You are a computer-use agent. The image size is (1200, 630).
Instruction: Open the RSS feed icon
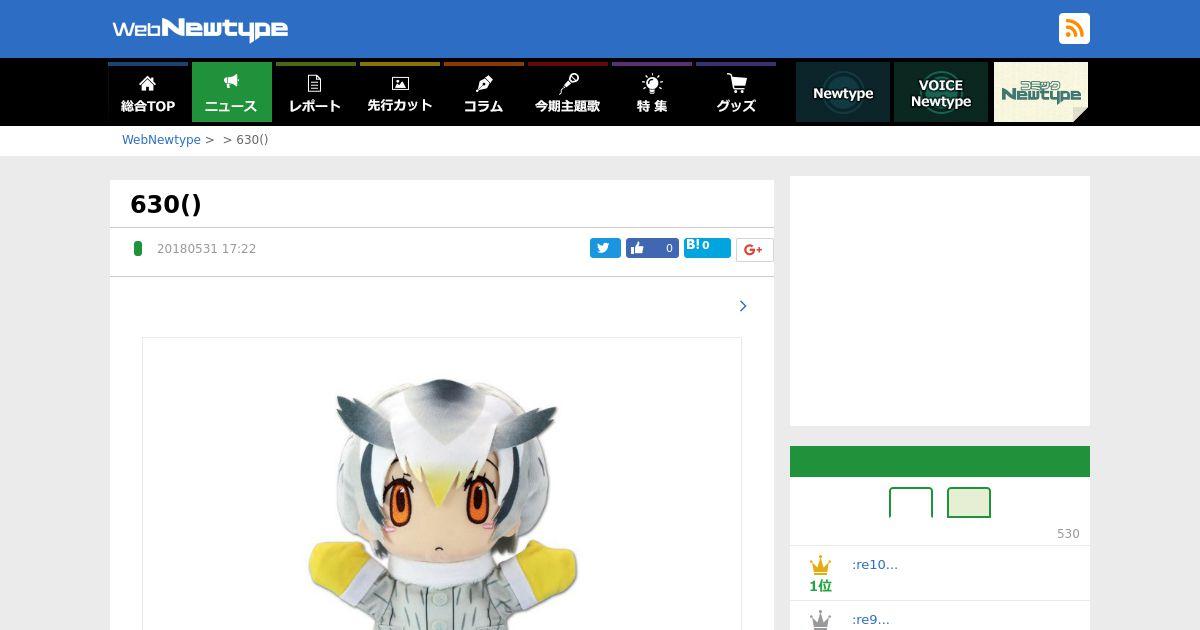point(1074,29)
